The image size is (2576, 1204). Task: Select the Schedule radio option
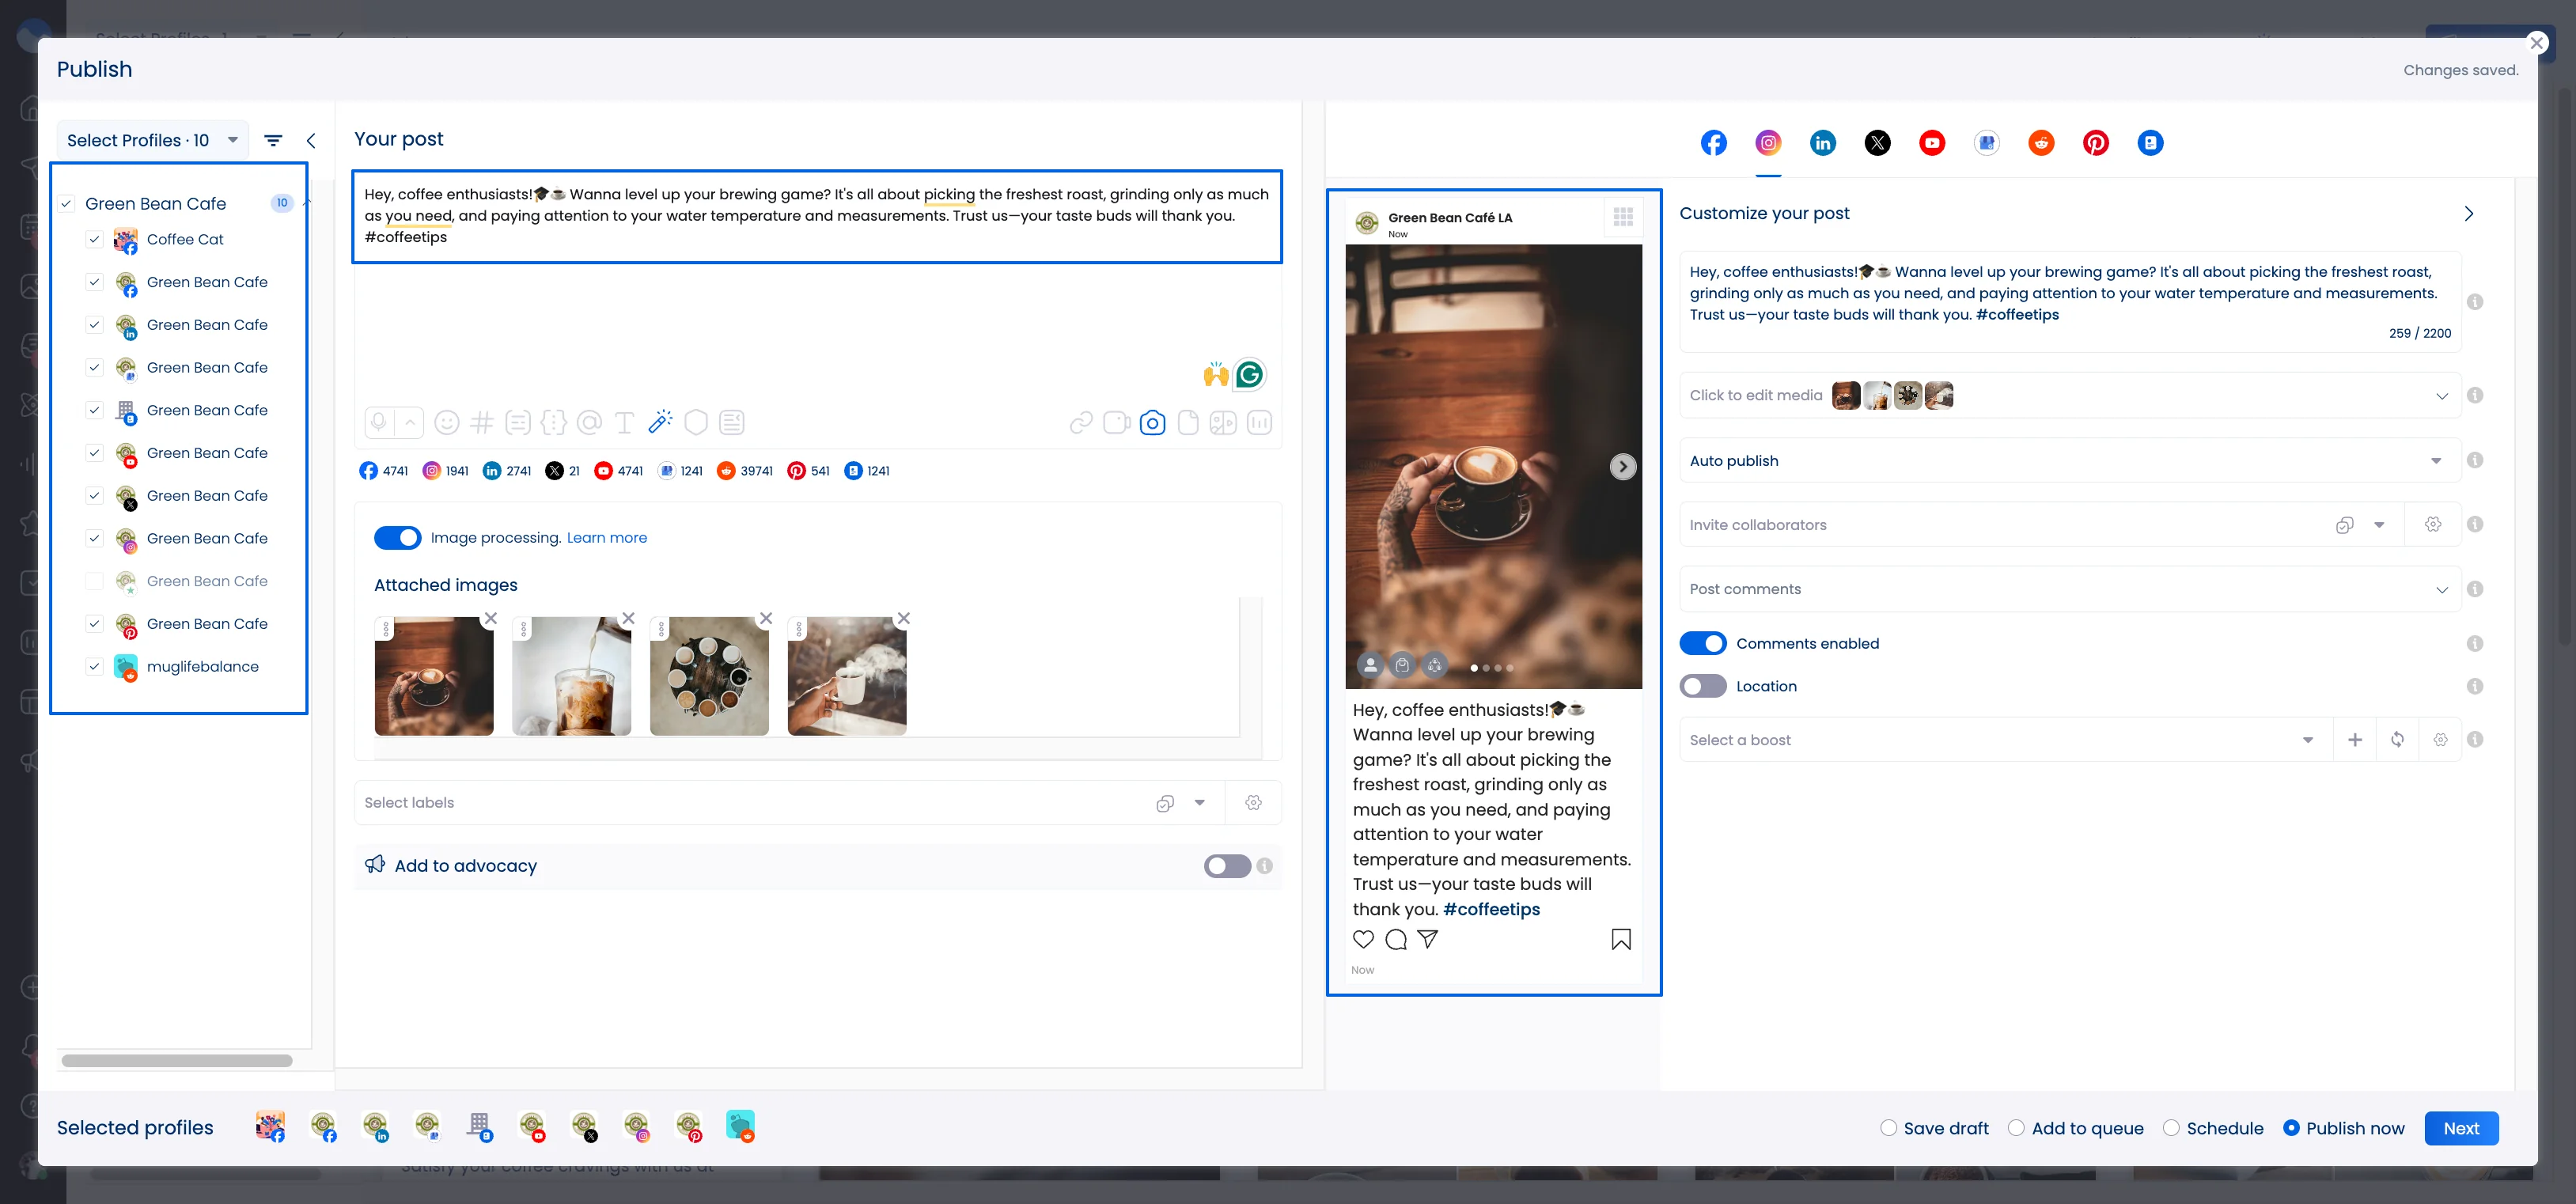coord(2171,1128)
